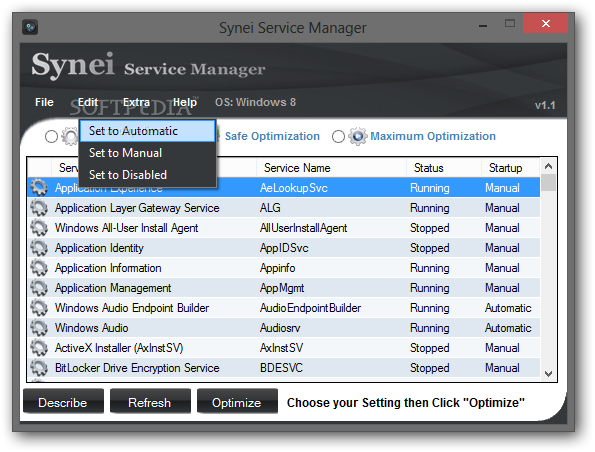This screenshot has width=595, height=452.
Task: Select Windows Audio Endpoint Builder service
Action: (x=132, y=308)
